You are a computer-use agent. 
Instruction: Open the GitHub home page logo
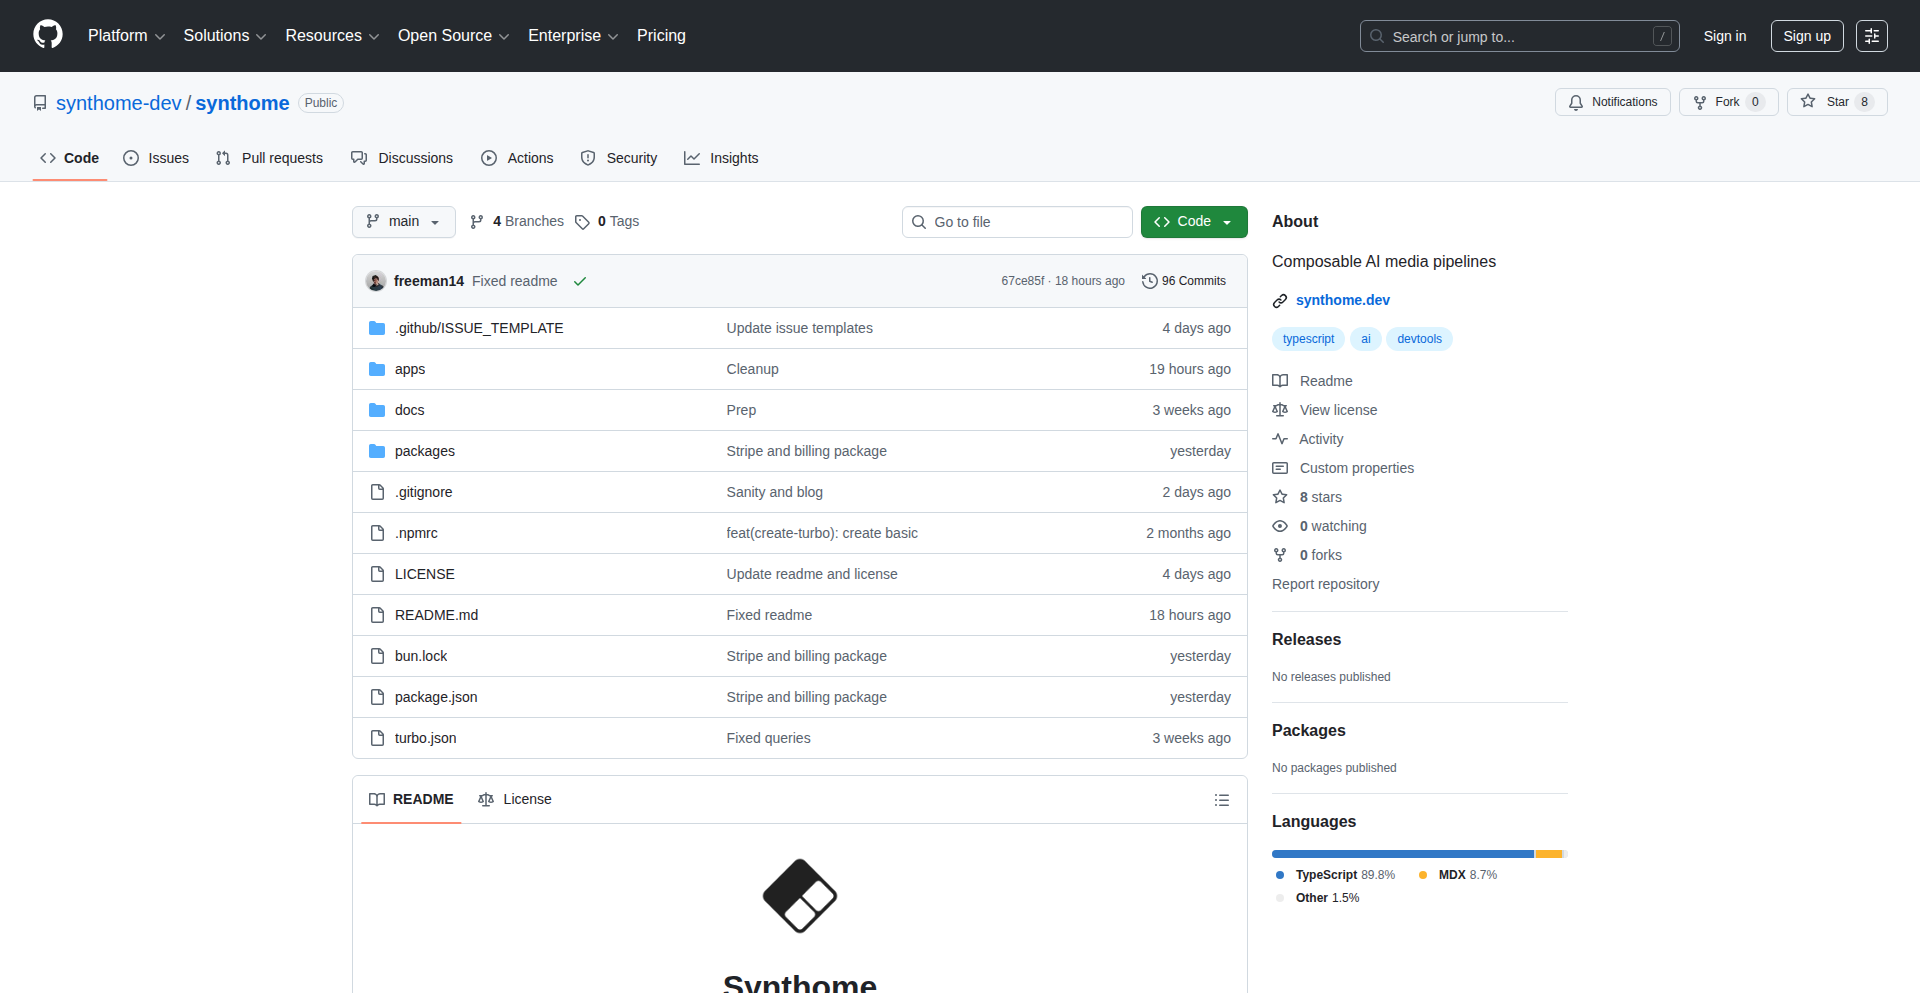click(x=46, y=35)
